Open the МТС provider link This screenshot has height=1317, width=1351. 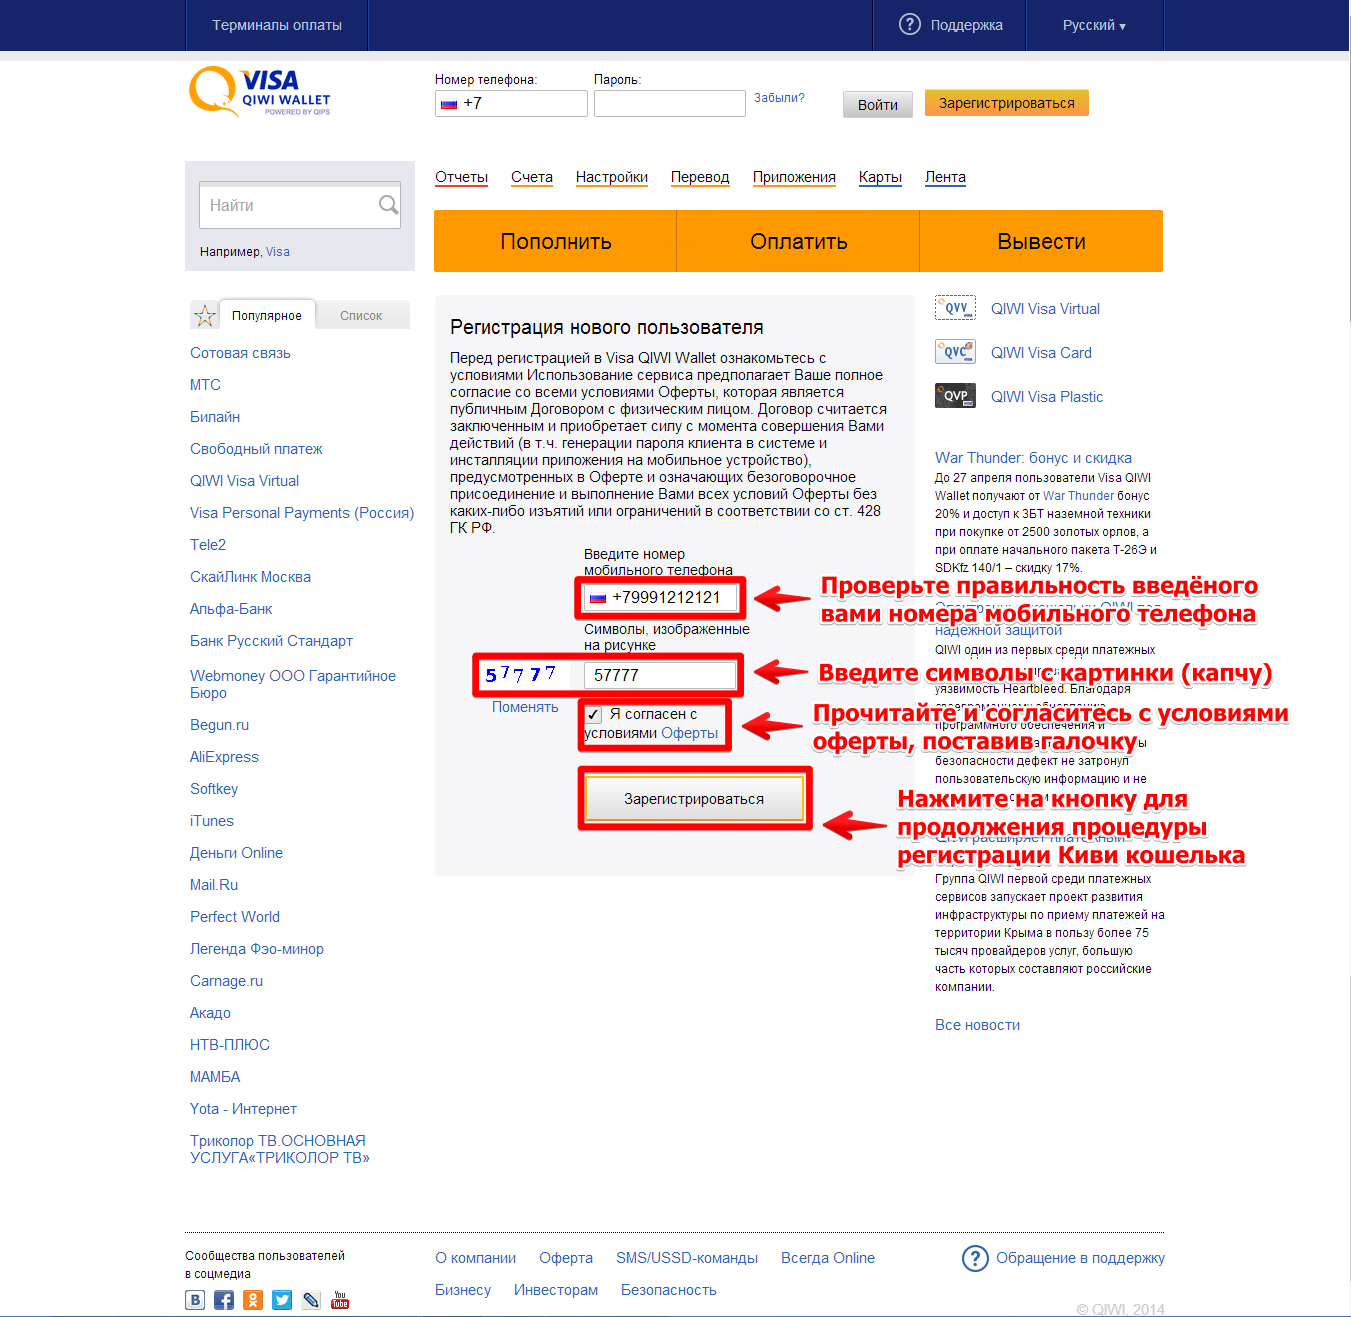(205, 385)
